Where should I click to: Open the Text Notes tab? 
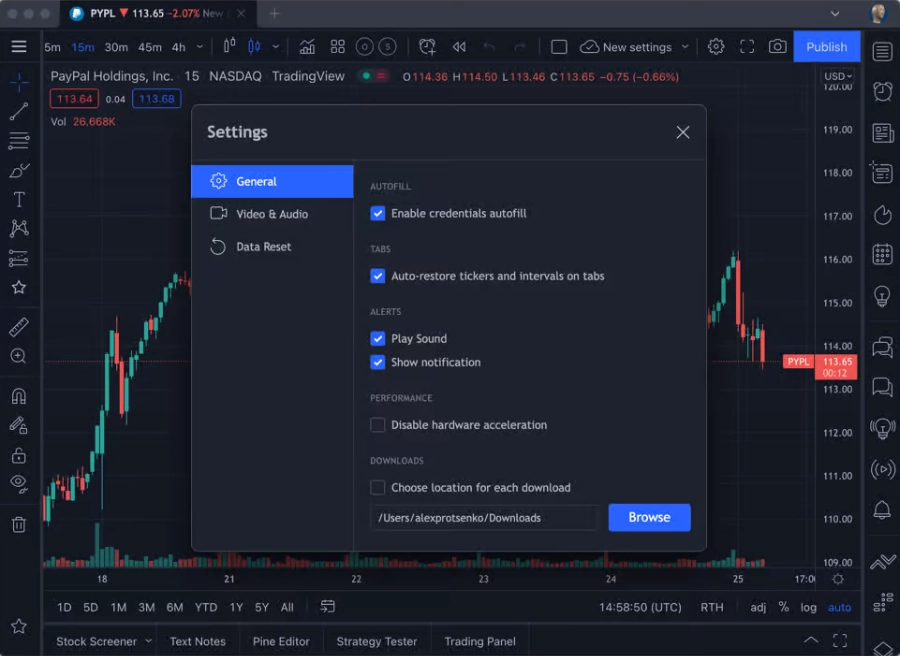197,641
